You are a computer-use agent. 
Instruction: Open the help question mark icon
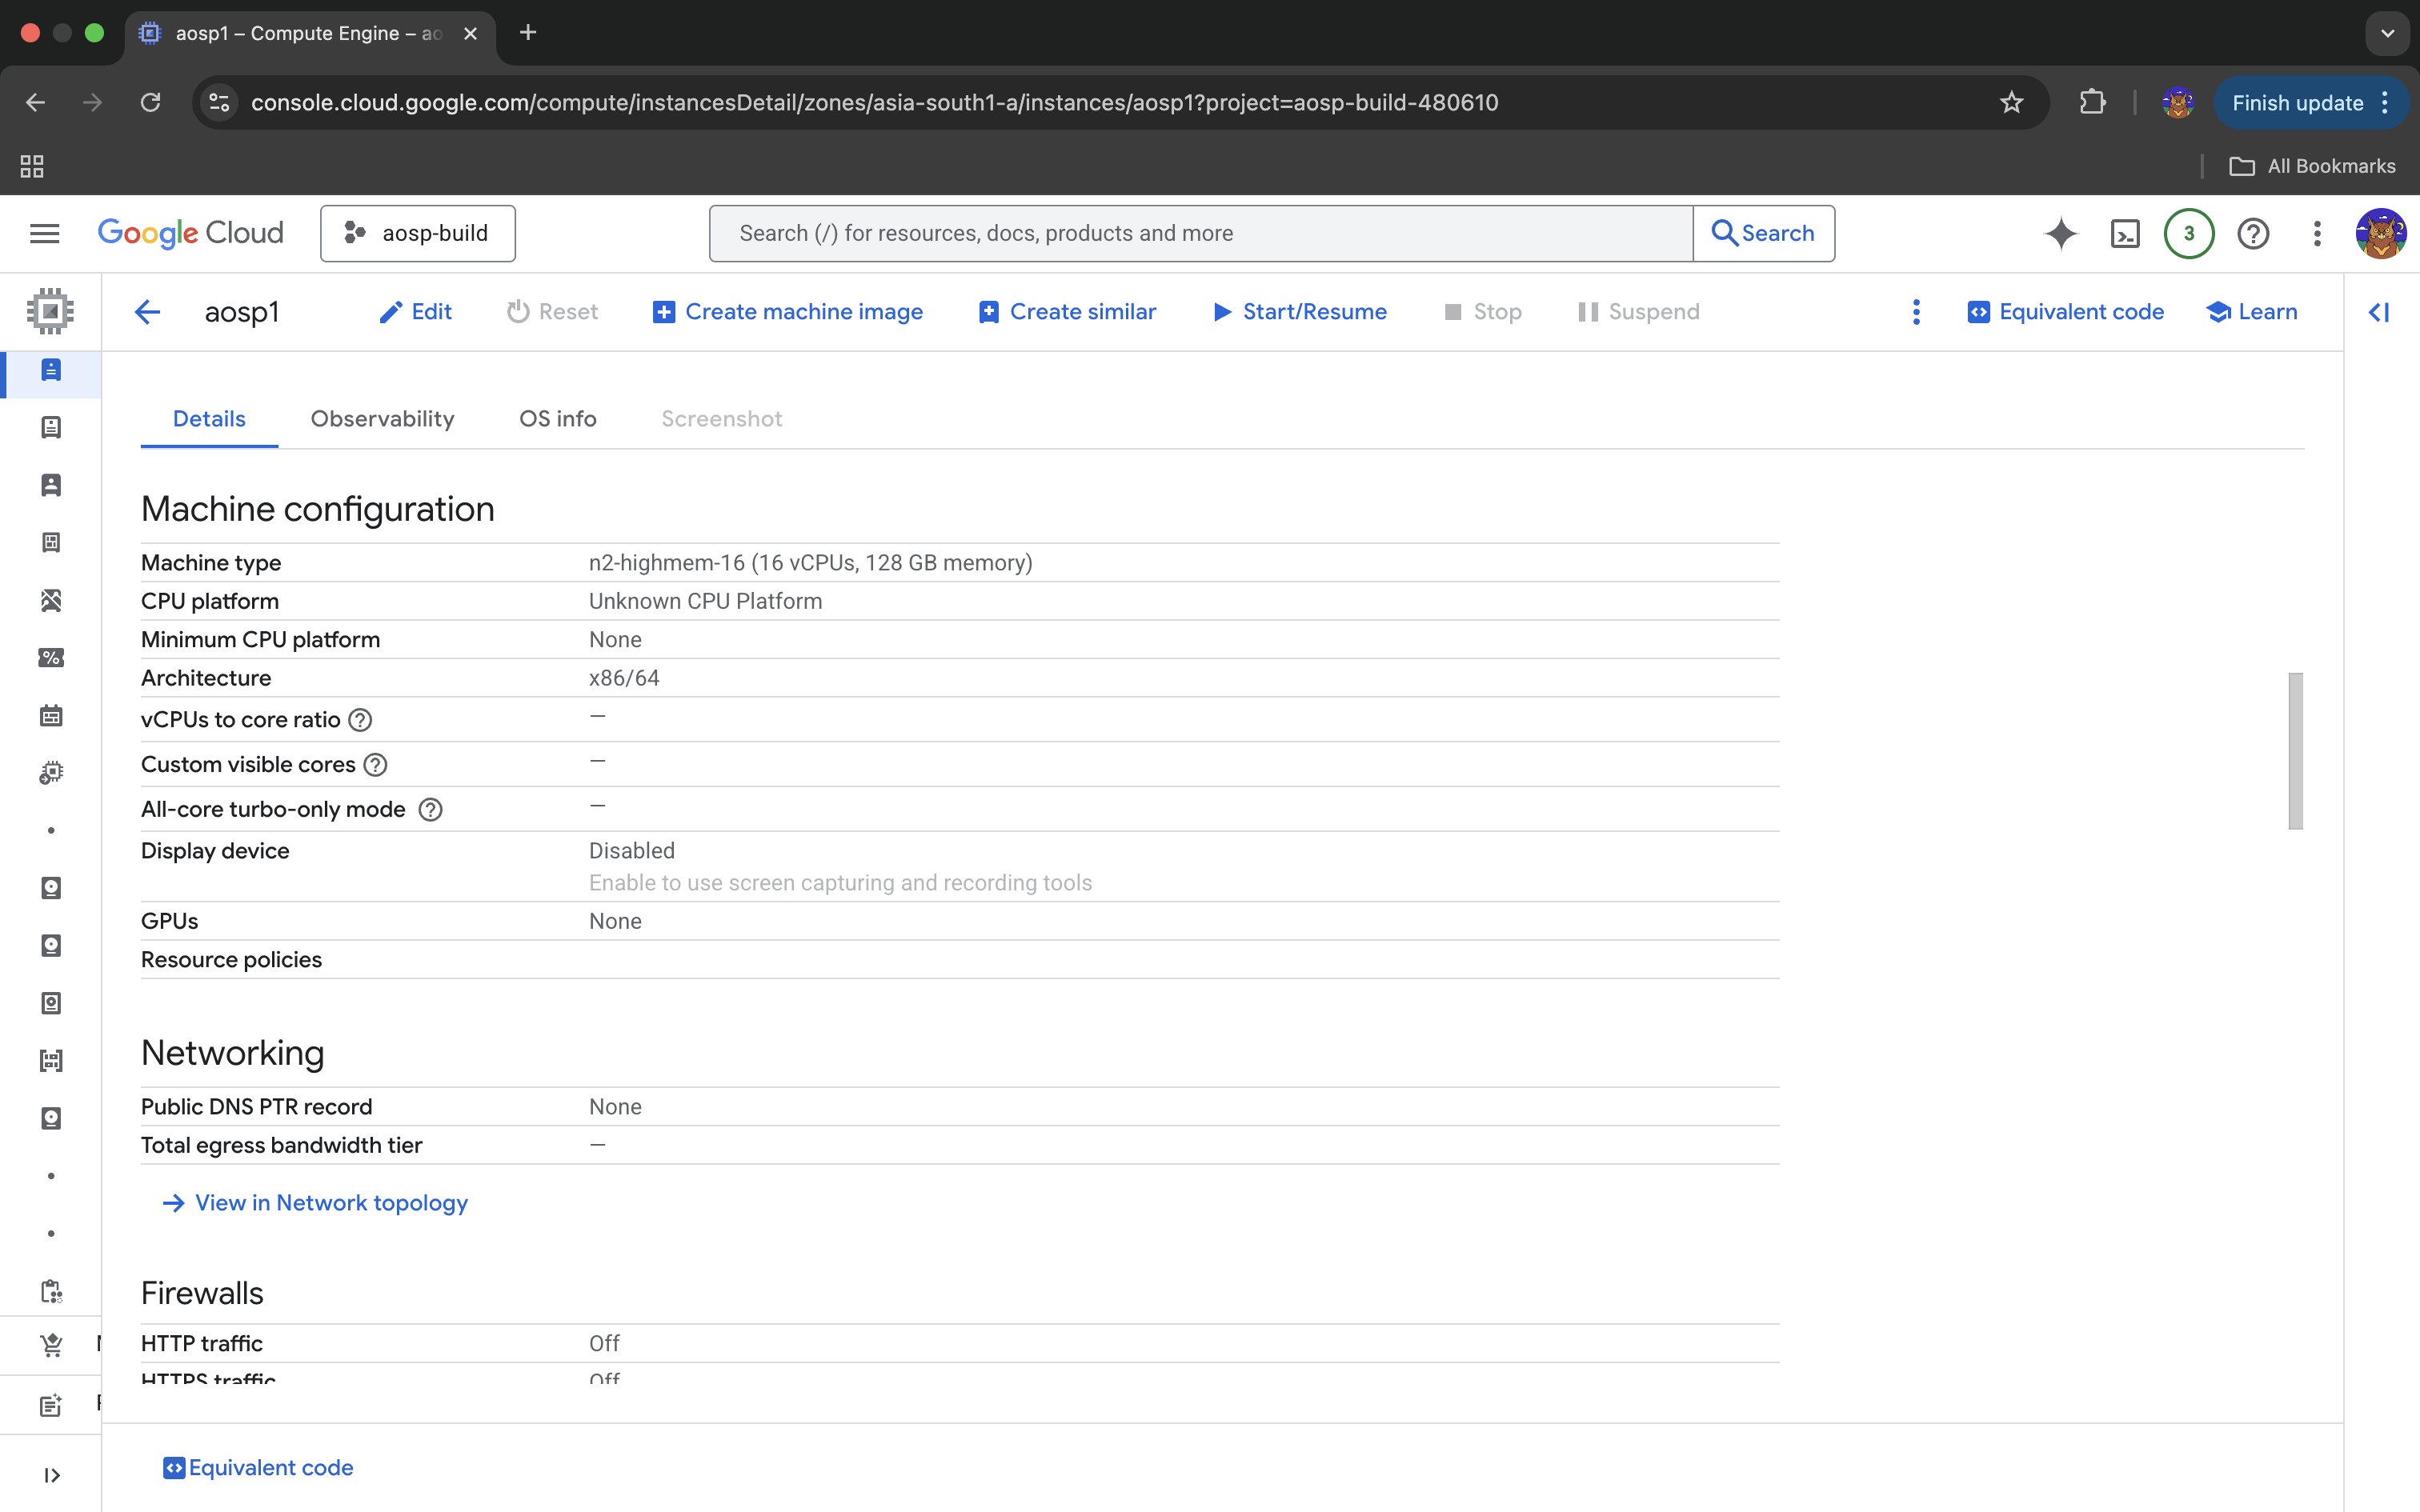pos(2252,233)
